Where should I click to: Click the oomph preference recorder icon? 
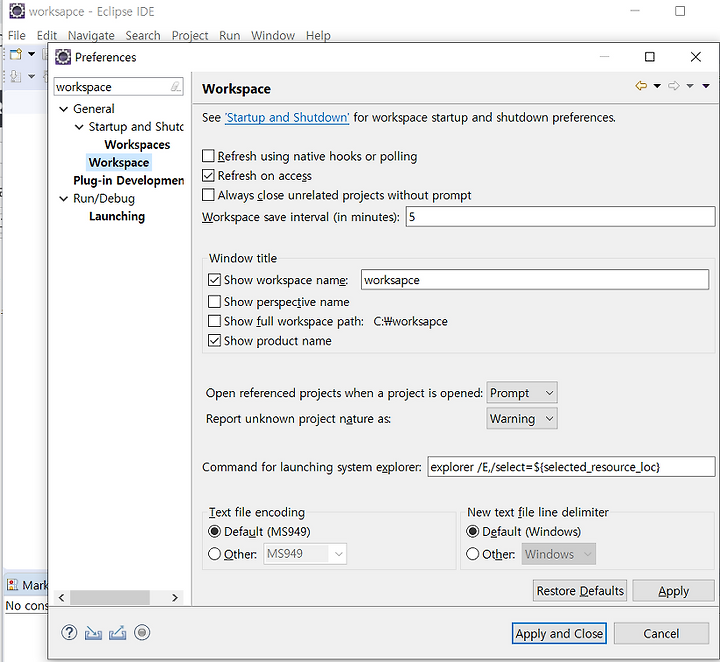click(142, 633)
